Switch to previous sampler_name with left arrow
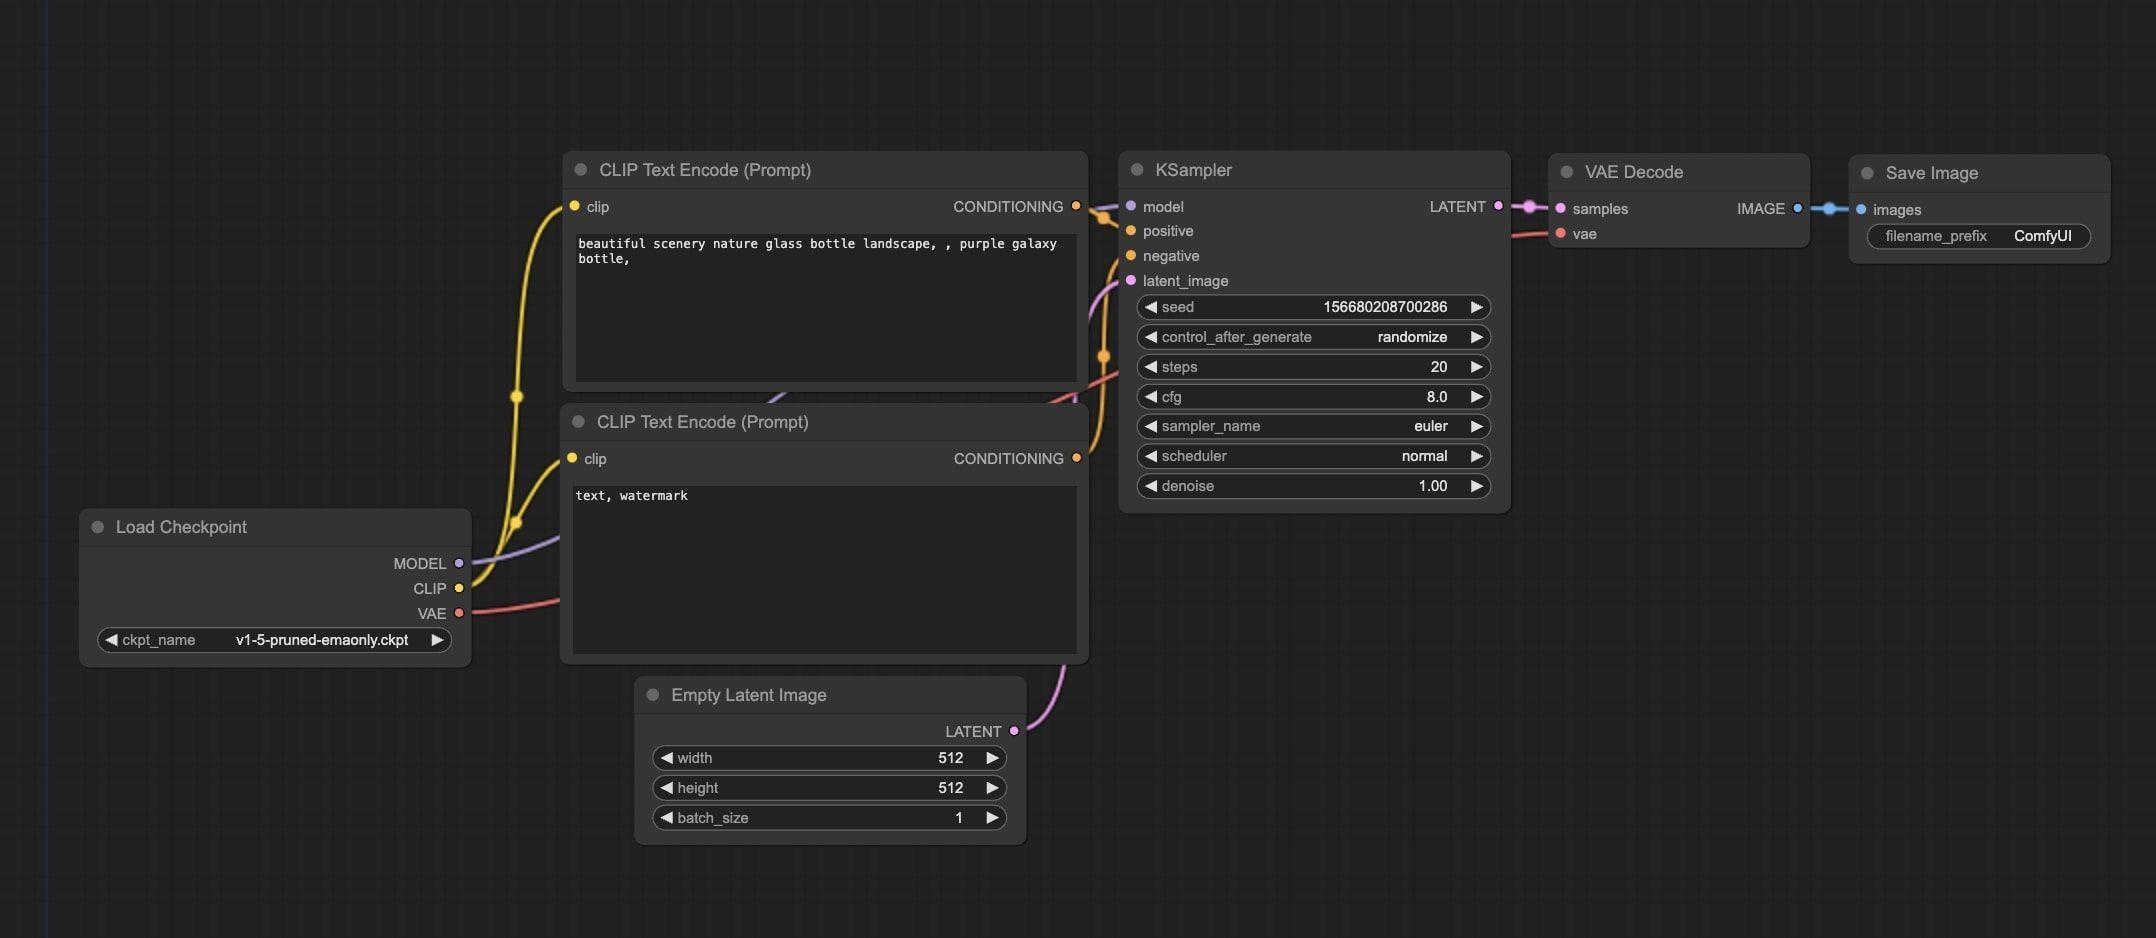 1151,426
